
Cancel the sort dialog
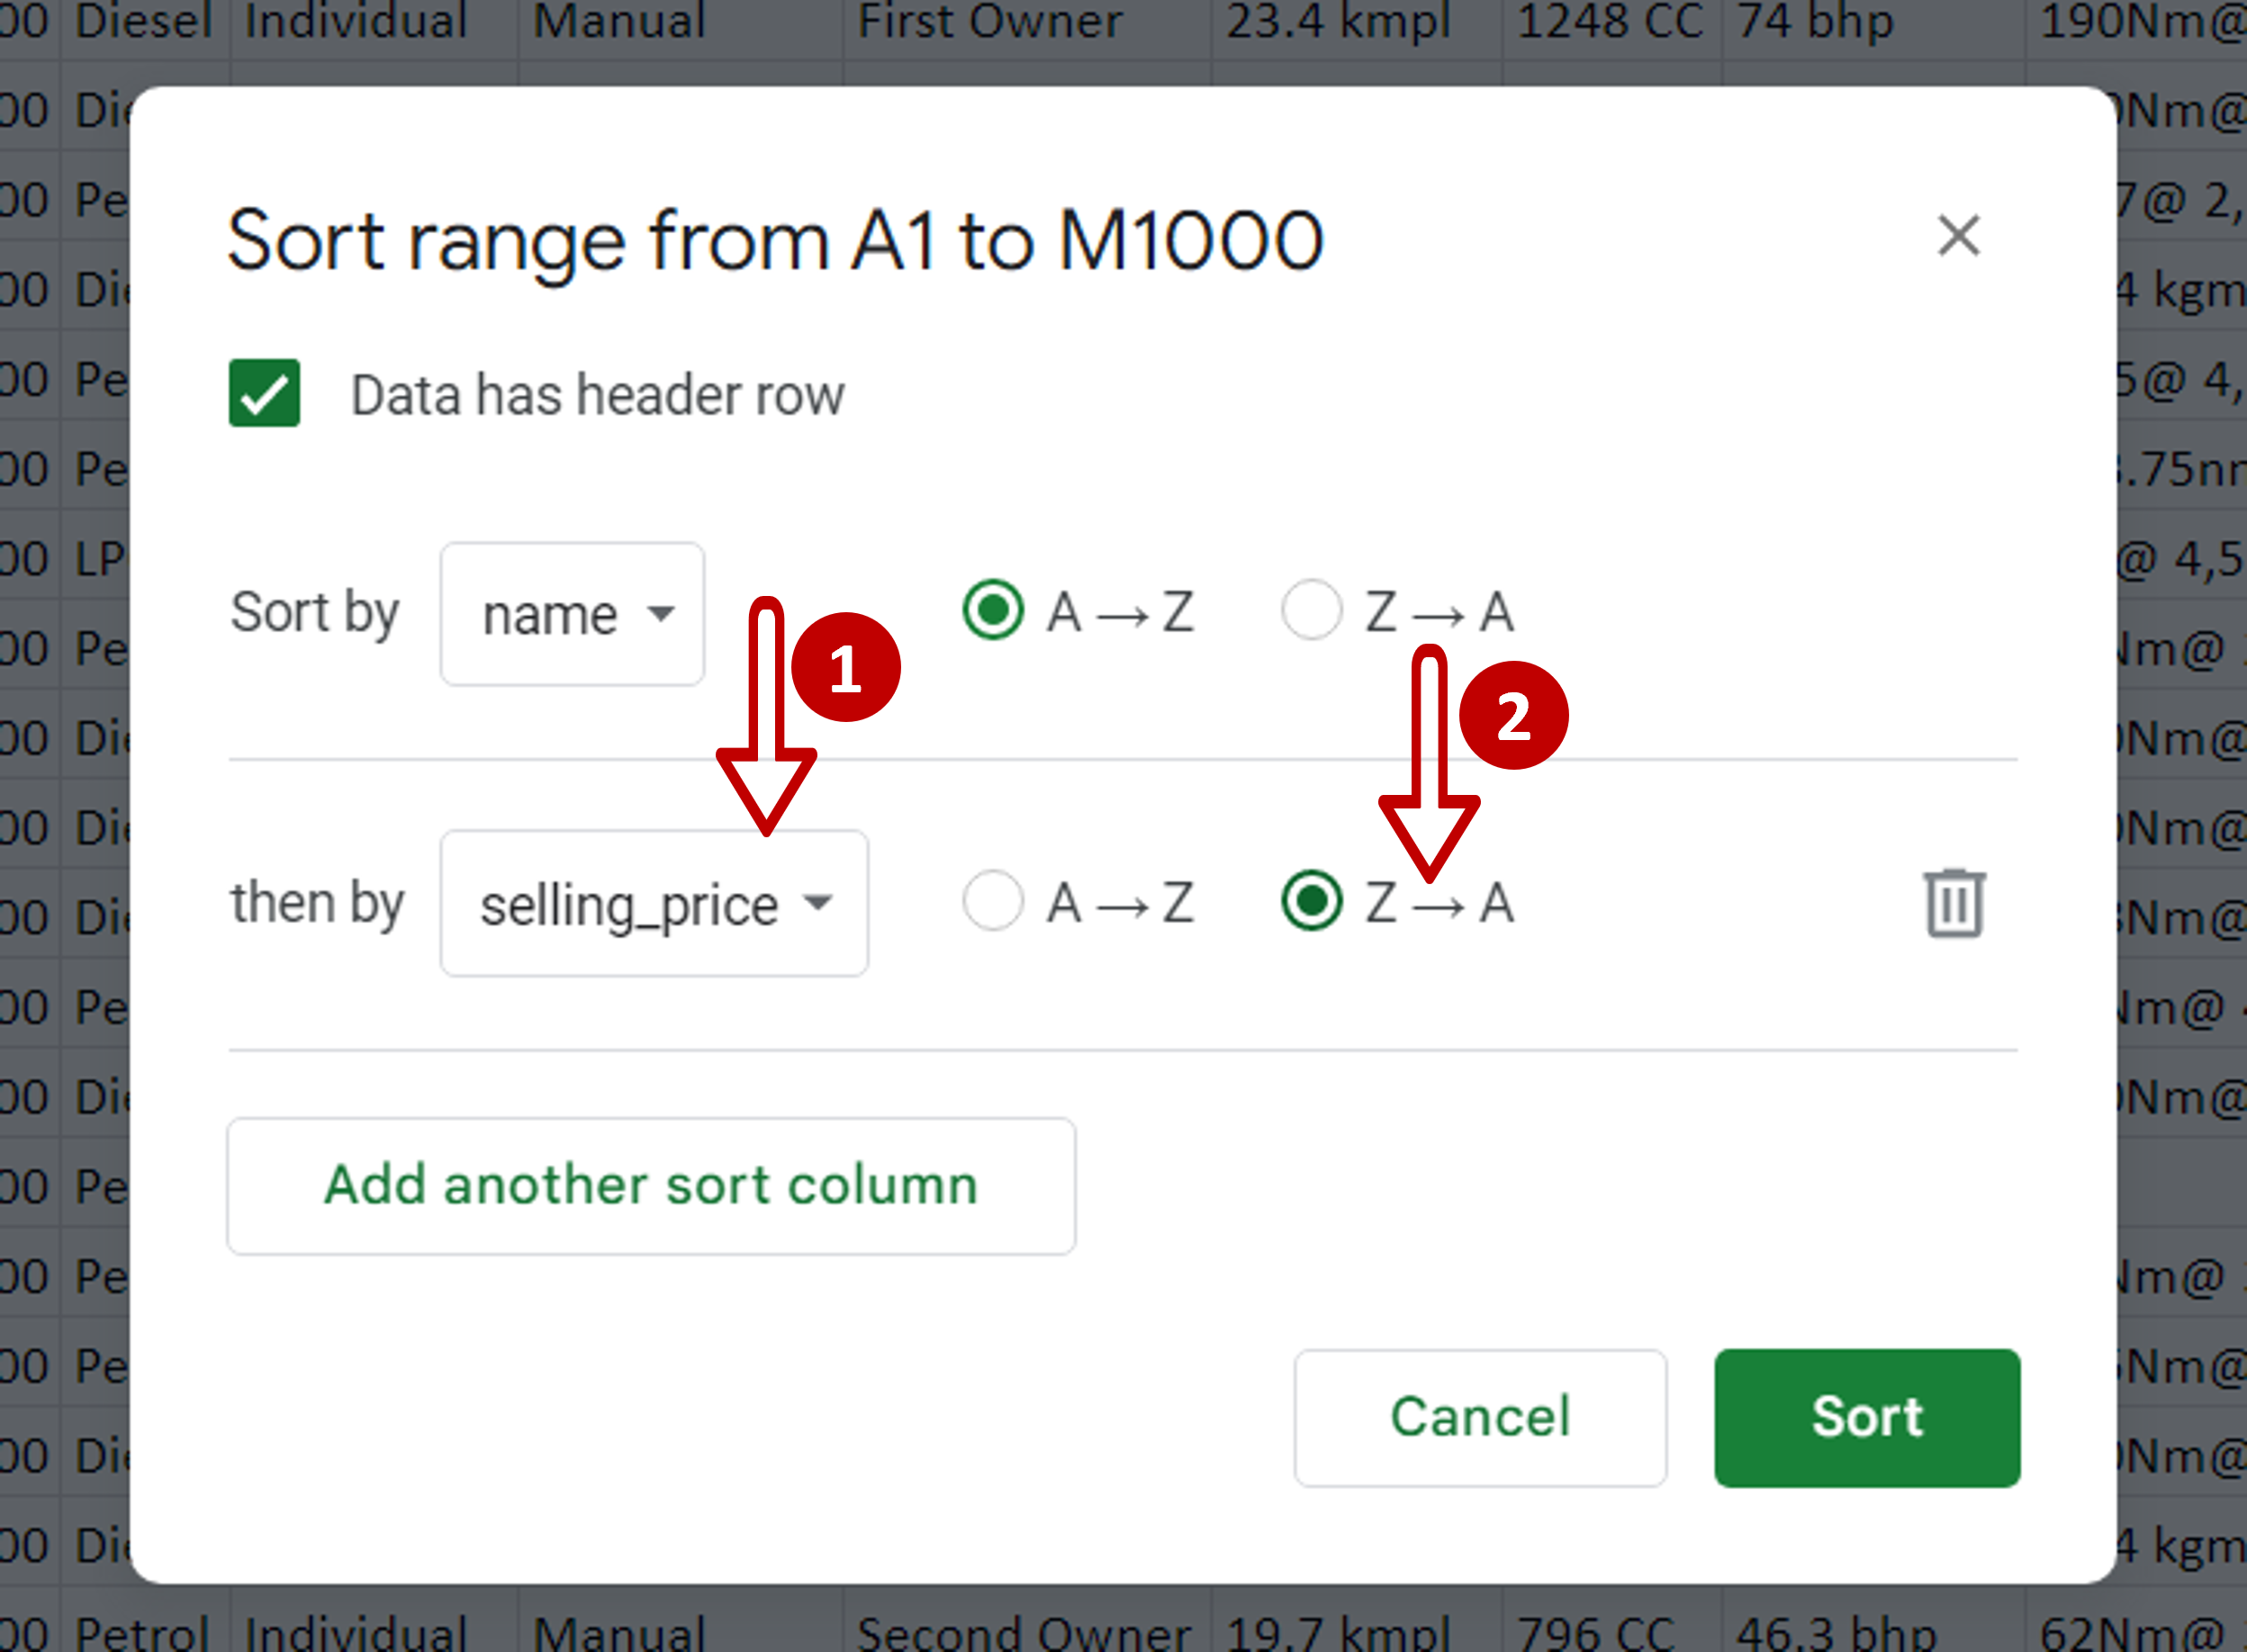coord(1480,1418)
